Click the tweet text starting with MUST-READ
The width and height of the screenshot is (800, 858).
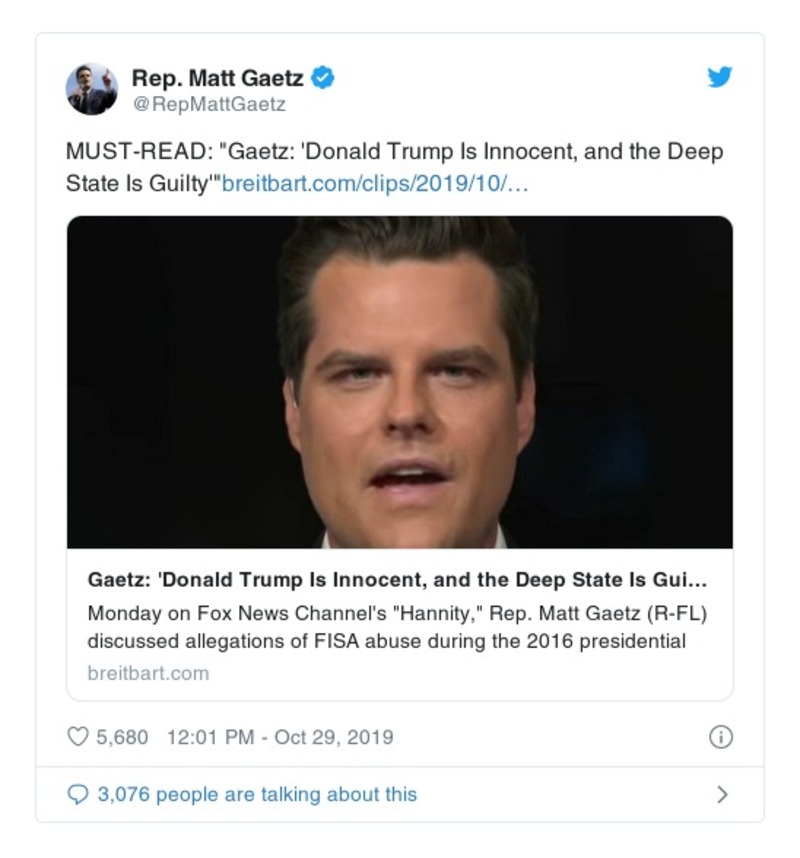300,155
